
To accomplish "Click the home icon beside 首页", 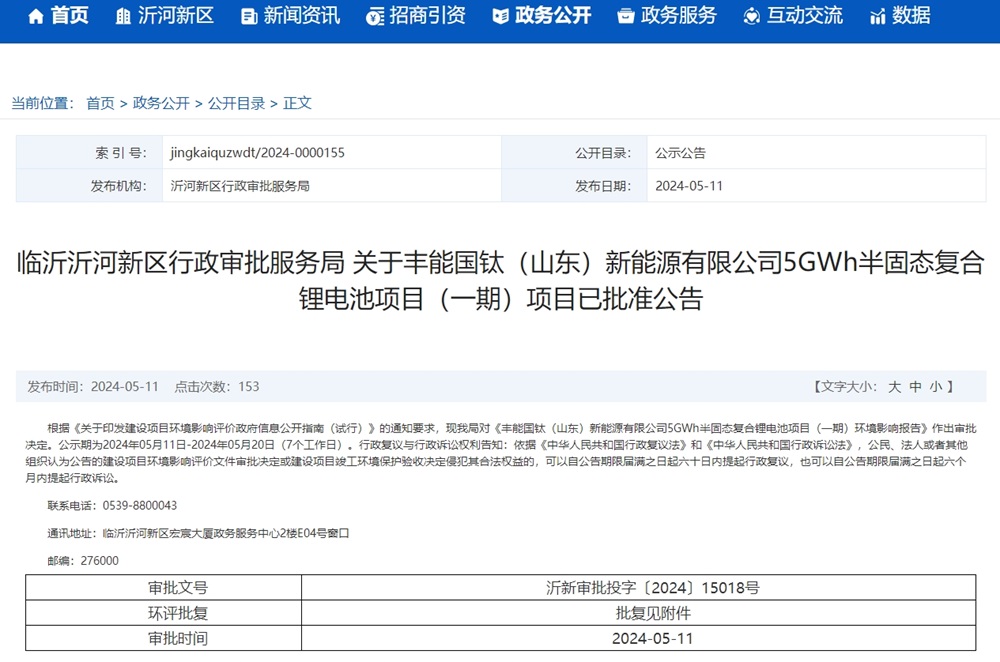I will pos(34,16).
